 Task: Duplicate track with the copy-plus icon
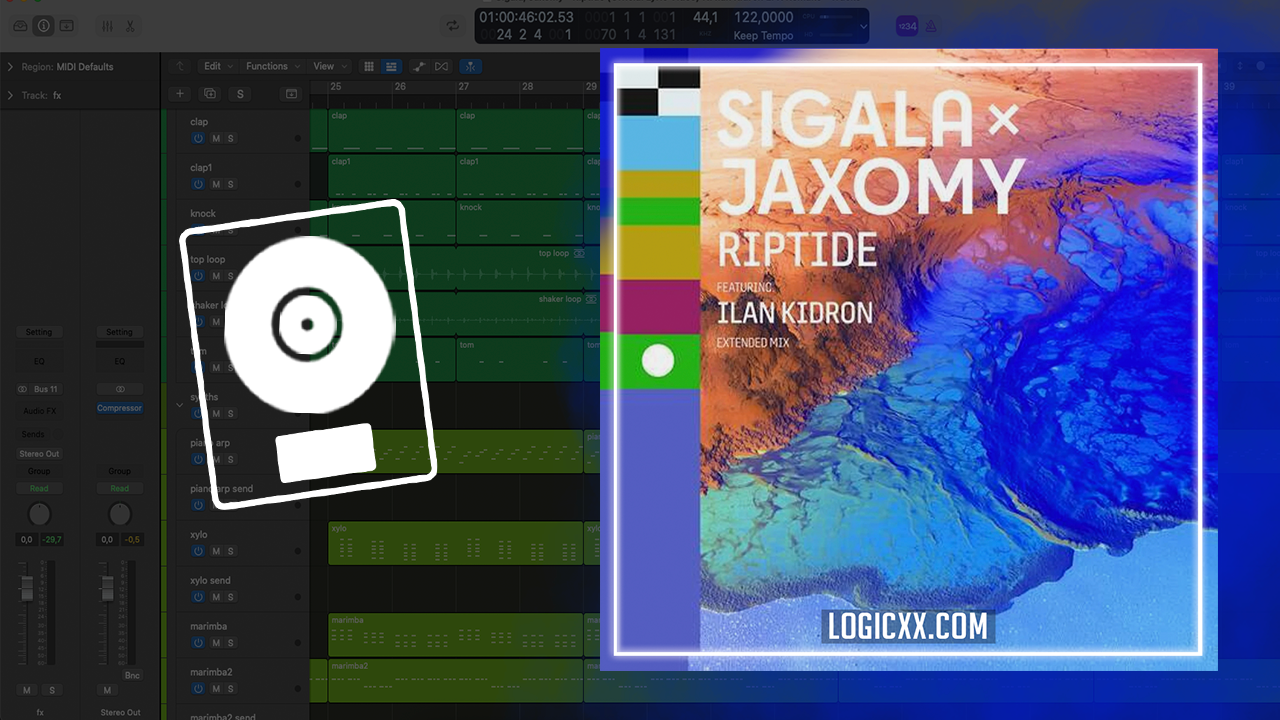coord(210,93)
